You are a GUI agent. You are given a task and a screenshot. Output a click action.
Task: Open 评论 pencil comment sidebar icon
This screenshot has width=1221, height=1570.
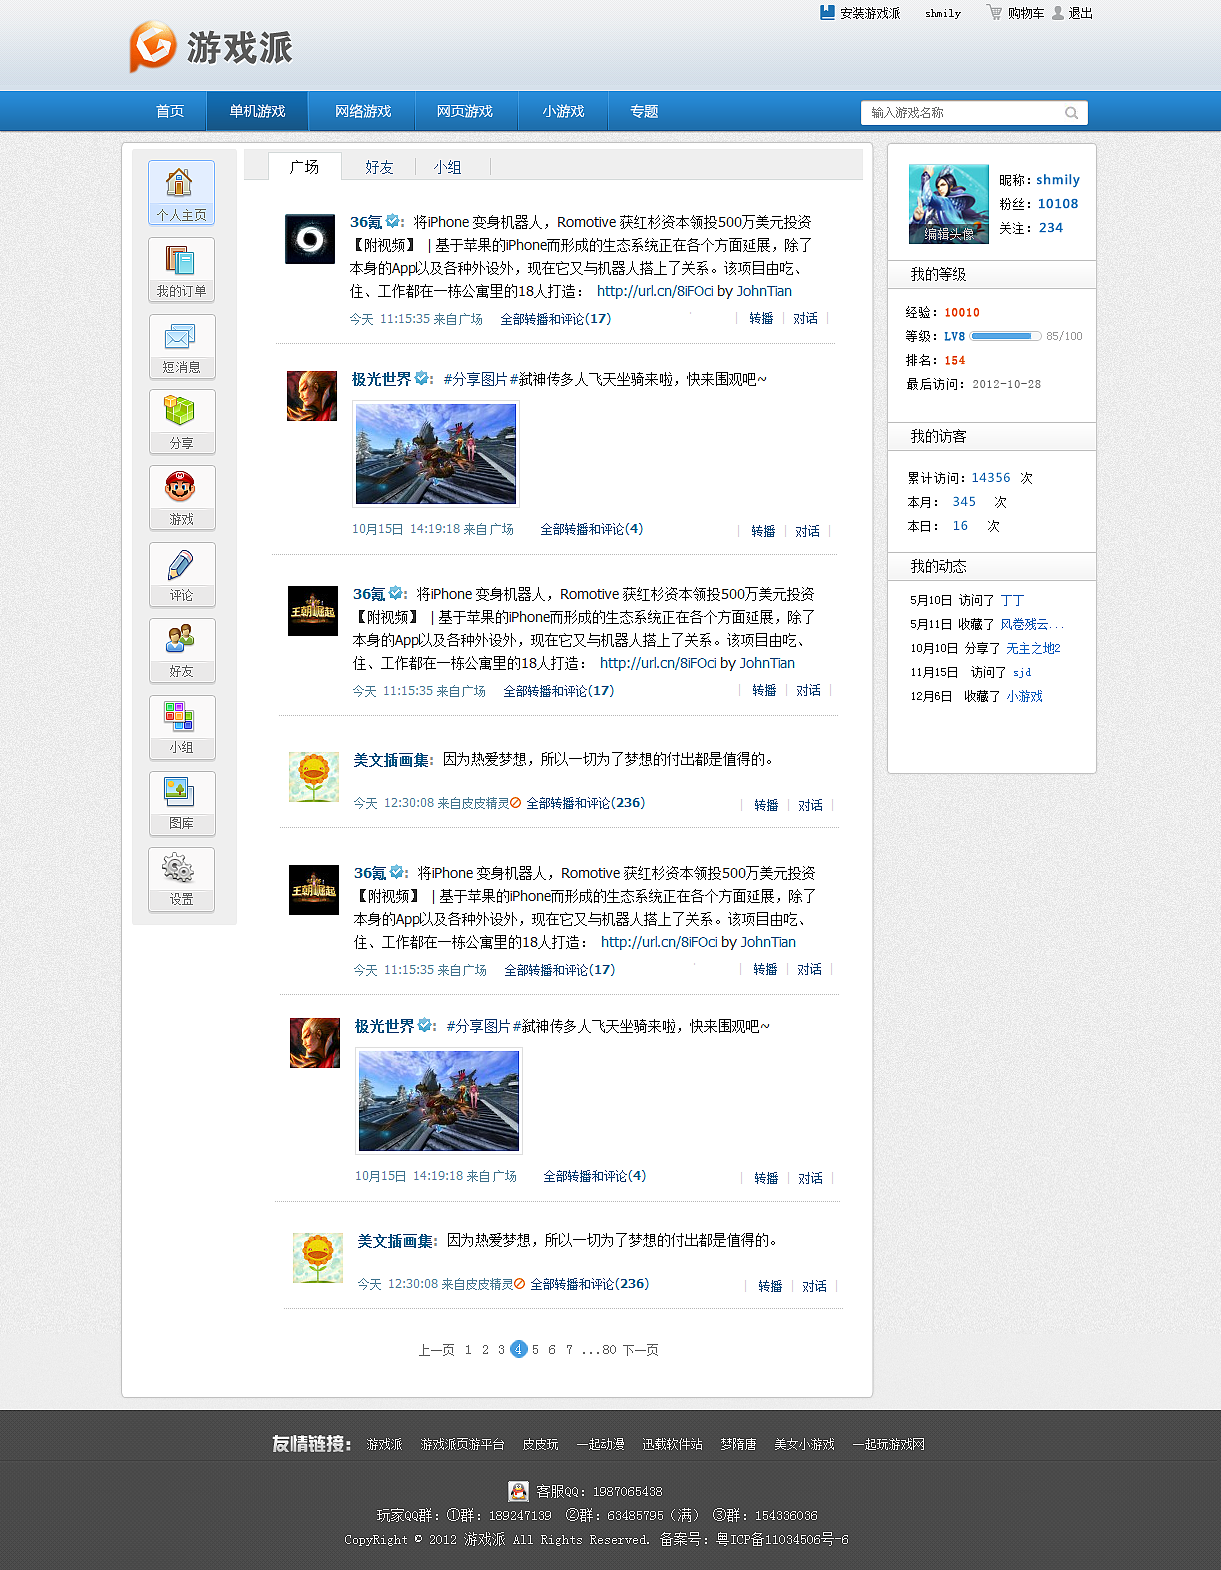[x=181, y=574]
